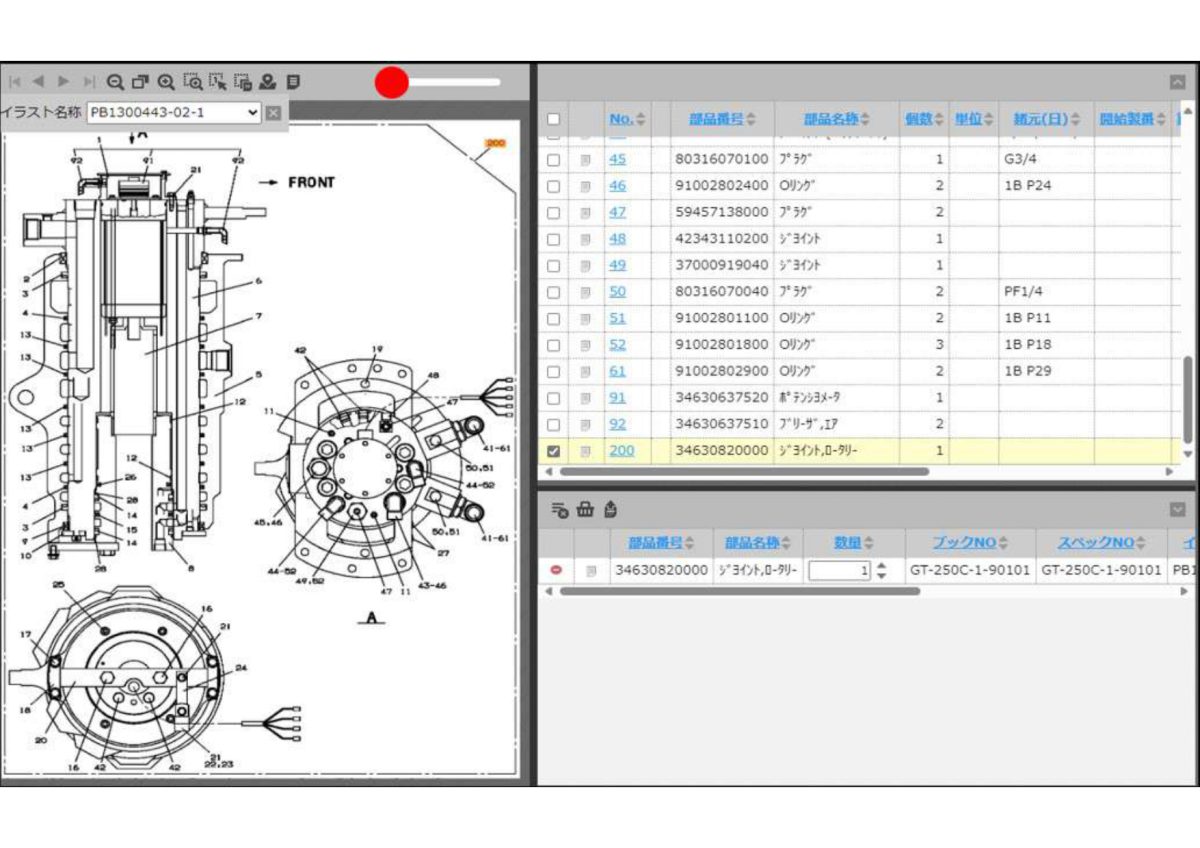The height and width of the screenshot is (848, 1200).
Task: Zoom out the parts illustration
Action: 115,82
